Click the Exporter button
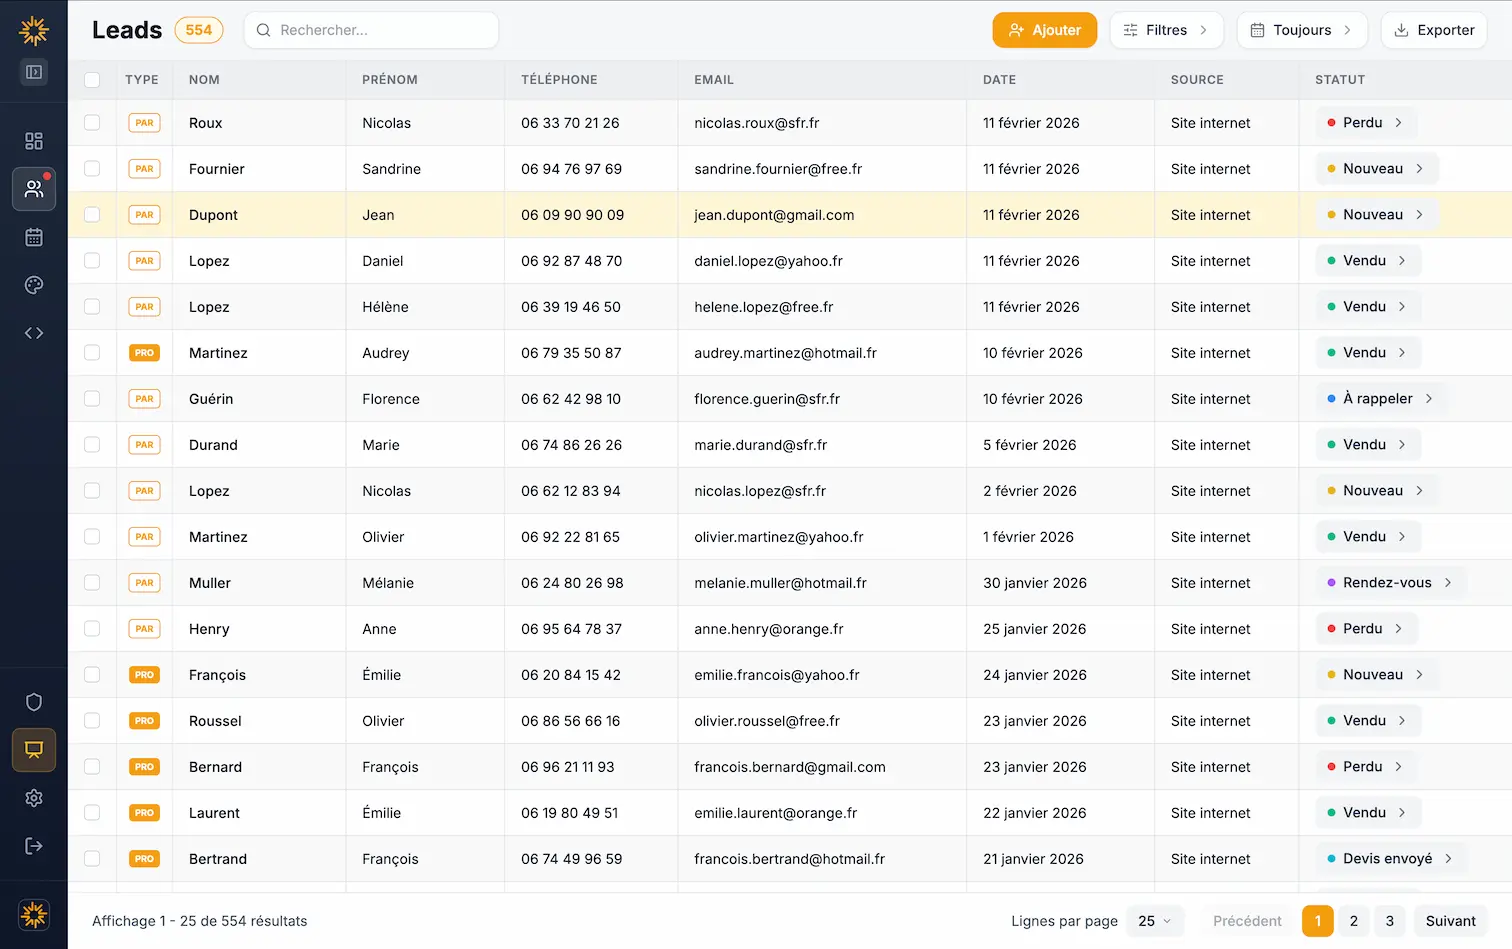 tap(1434, 30)
